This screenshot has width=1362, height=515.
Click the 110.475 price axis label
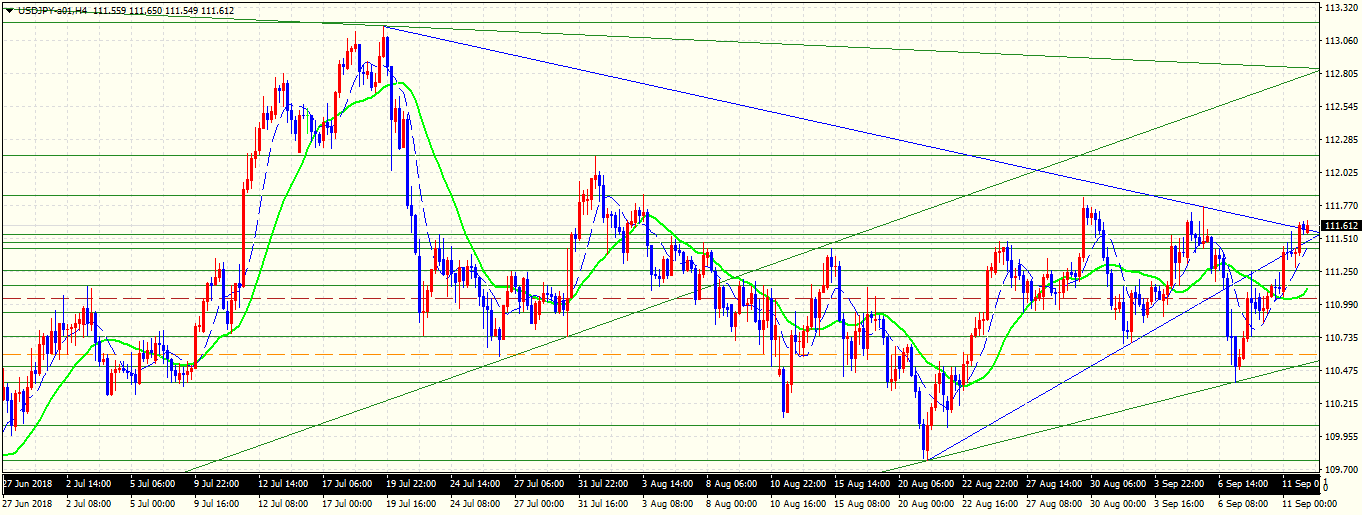click(1339, 371)
